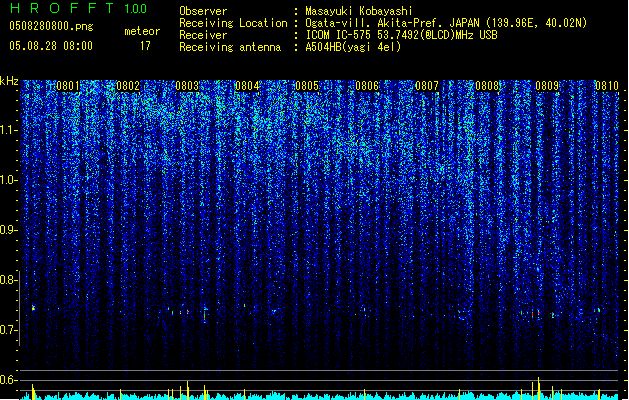Screen dimensions: 629x400
Task: Click the 0809 time marker
Action: [x=547, y=86]
